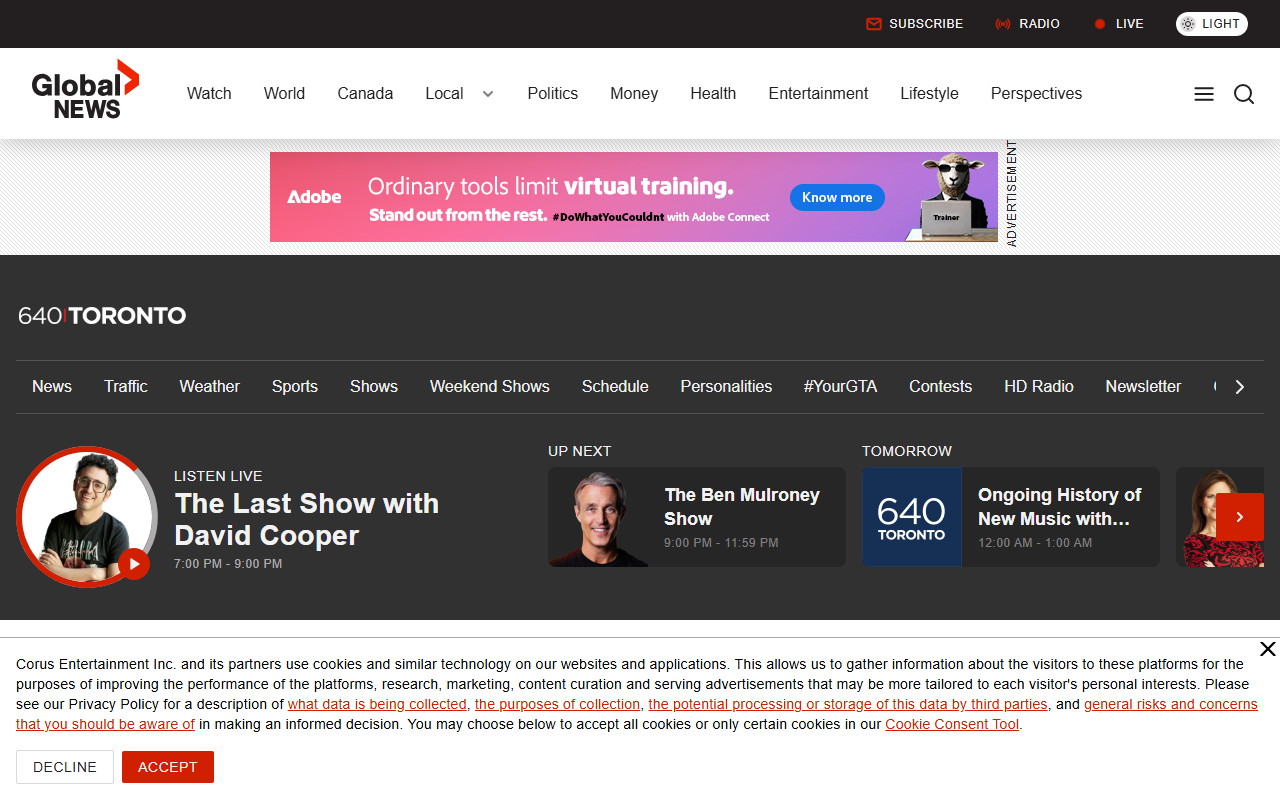Click '7:00 PM - 9:00 PM' show time

pos(228,564)
